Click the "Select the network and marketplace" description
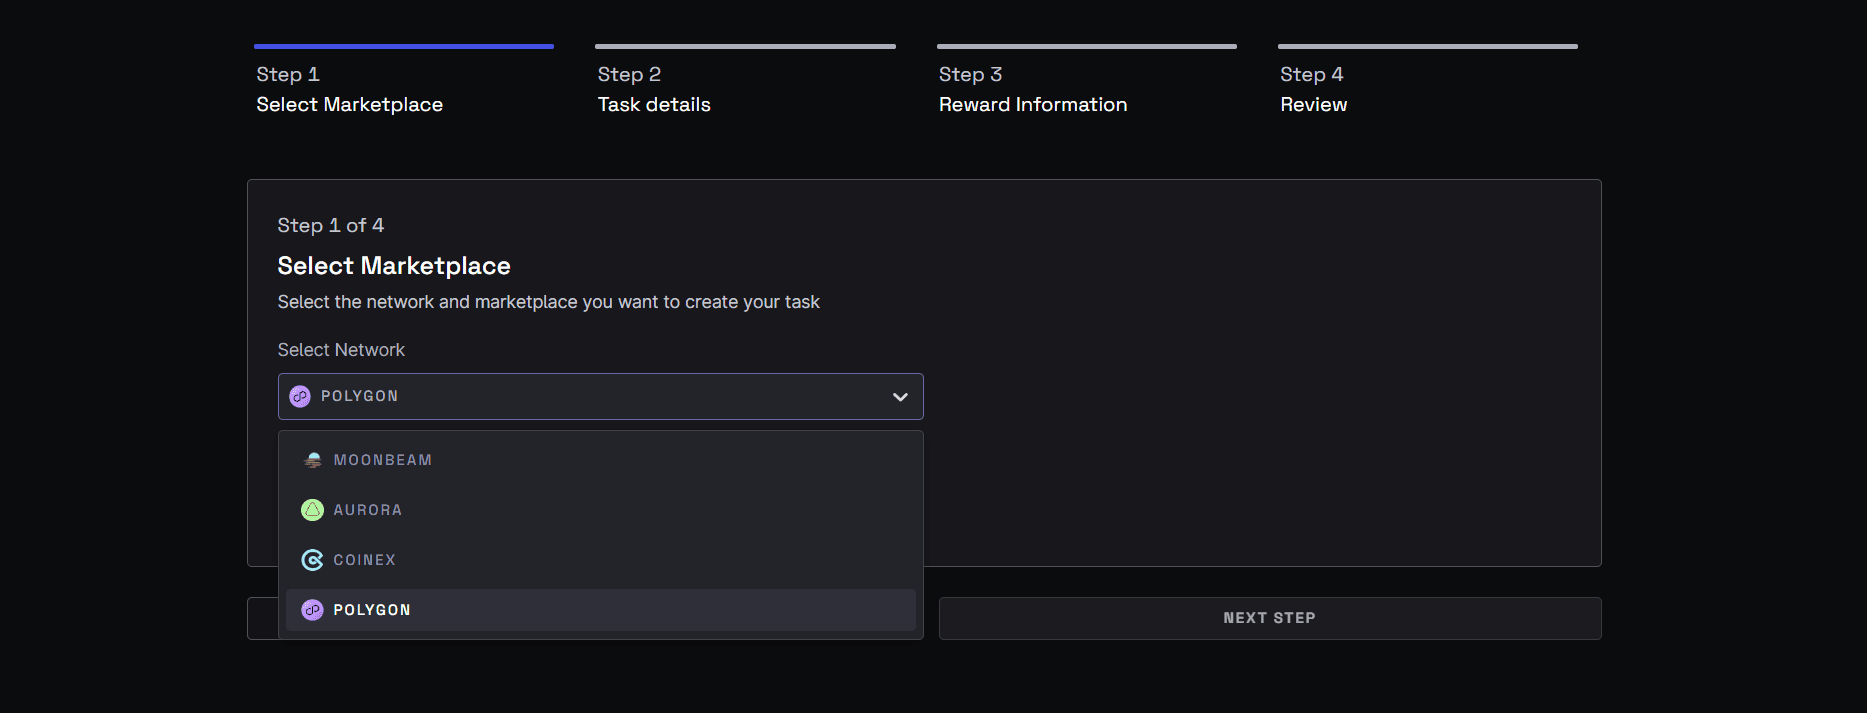 548,302
